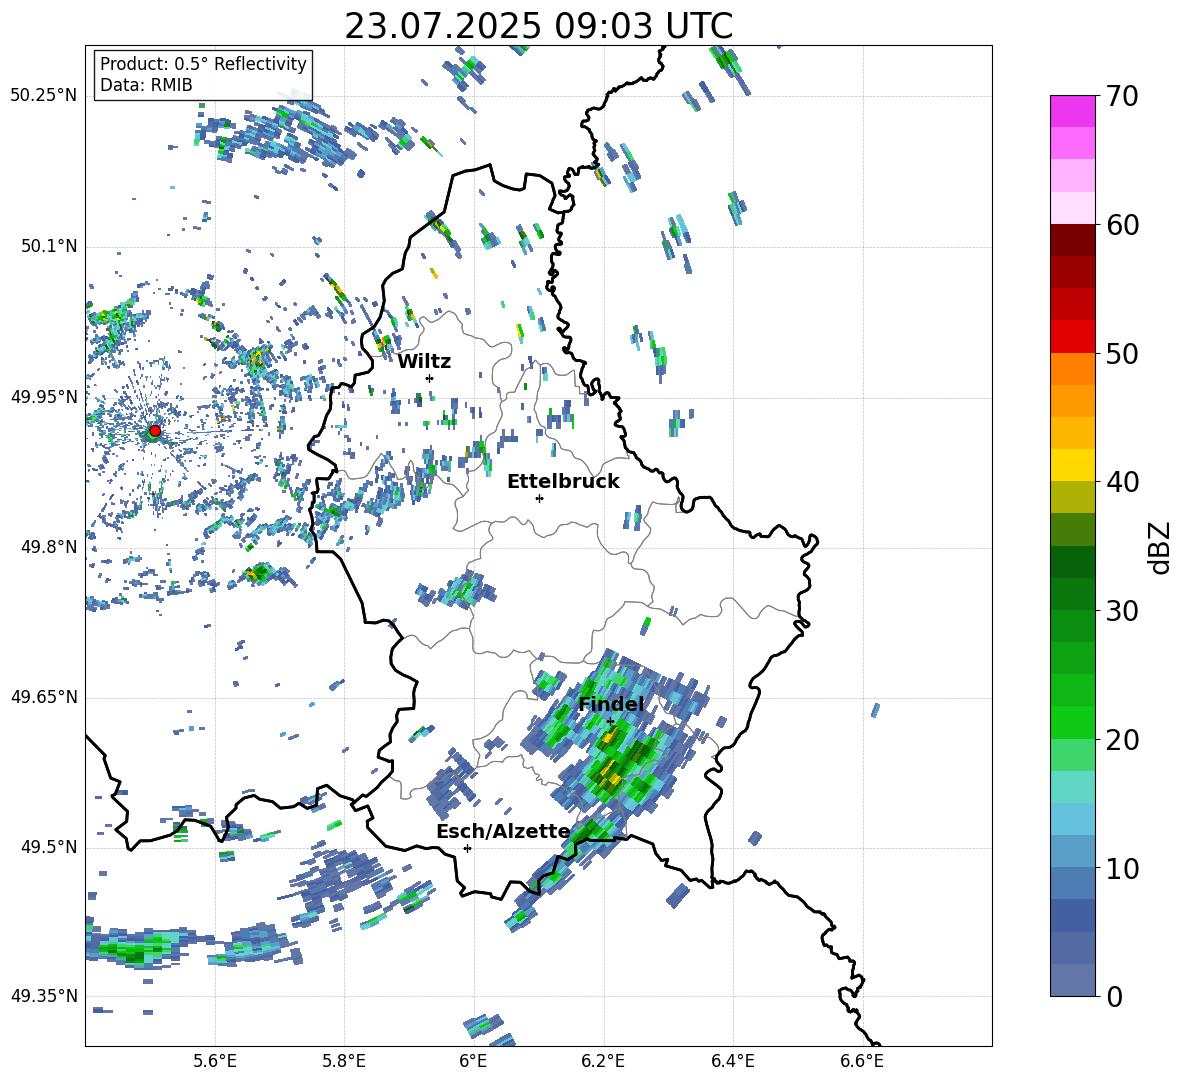This screenshot has width=1184, height=1081.
Task: Click the colorbar tick label 50
Action: (x=1122, y=353)
